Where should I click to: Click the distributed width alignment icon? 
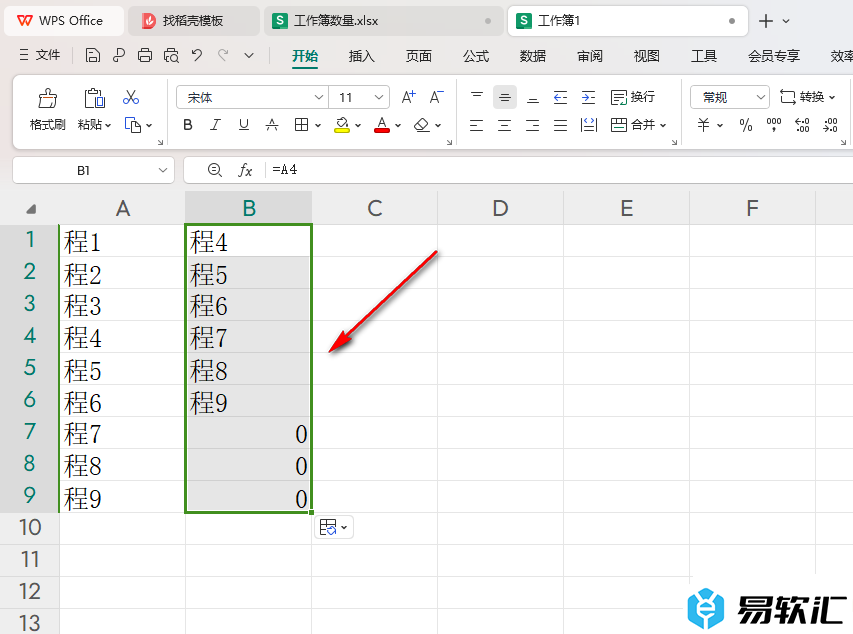(589, 125)
